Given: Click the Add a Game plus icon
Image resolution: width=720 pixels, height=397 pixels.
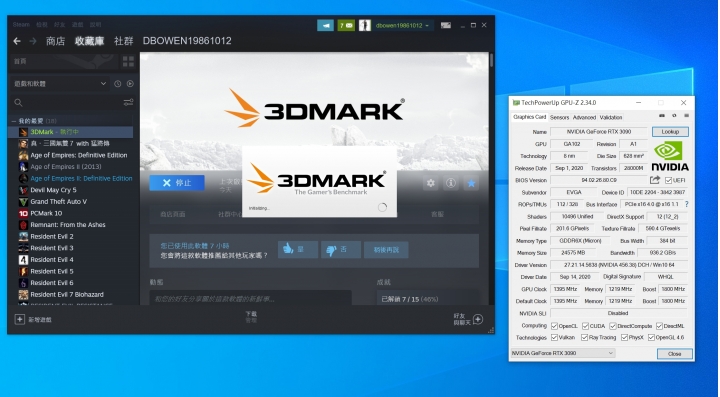Looking at the screenshot, I should 19,319.
